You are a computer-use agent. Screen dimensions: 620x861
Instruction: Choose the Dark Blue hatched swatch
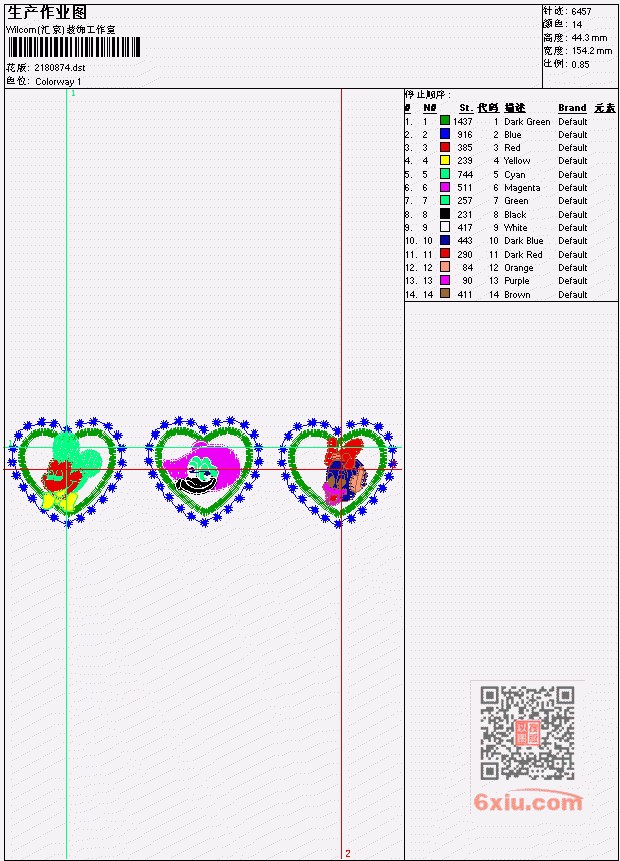[x=445, y=241]
